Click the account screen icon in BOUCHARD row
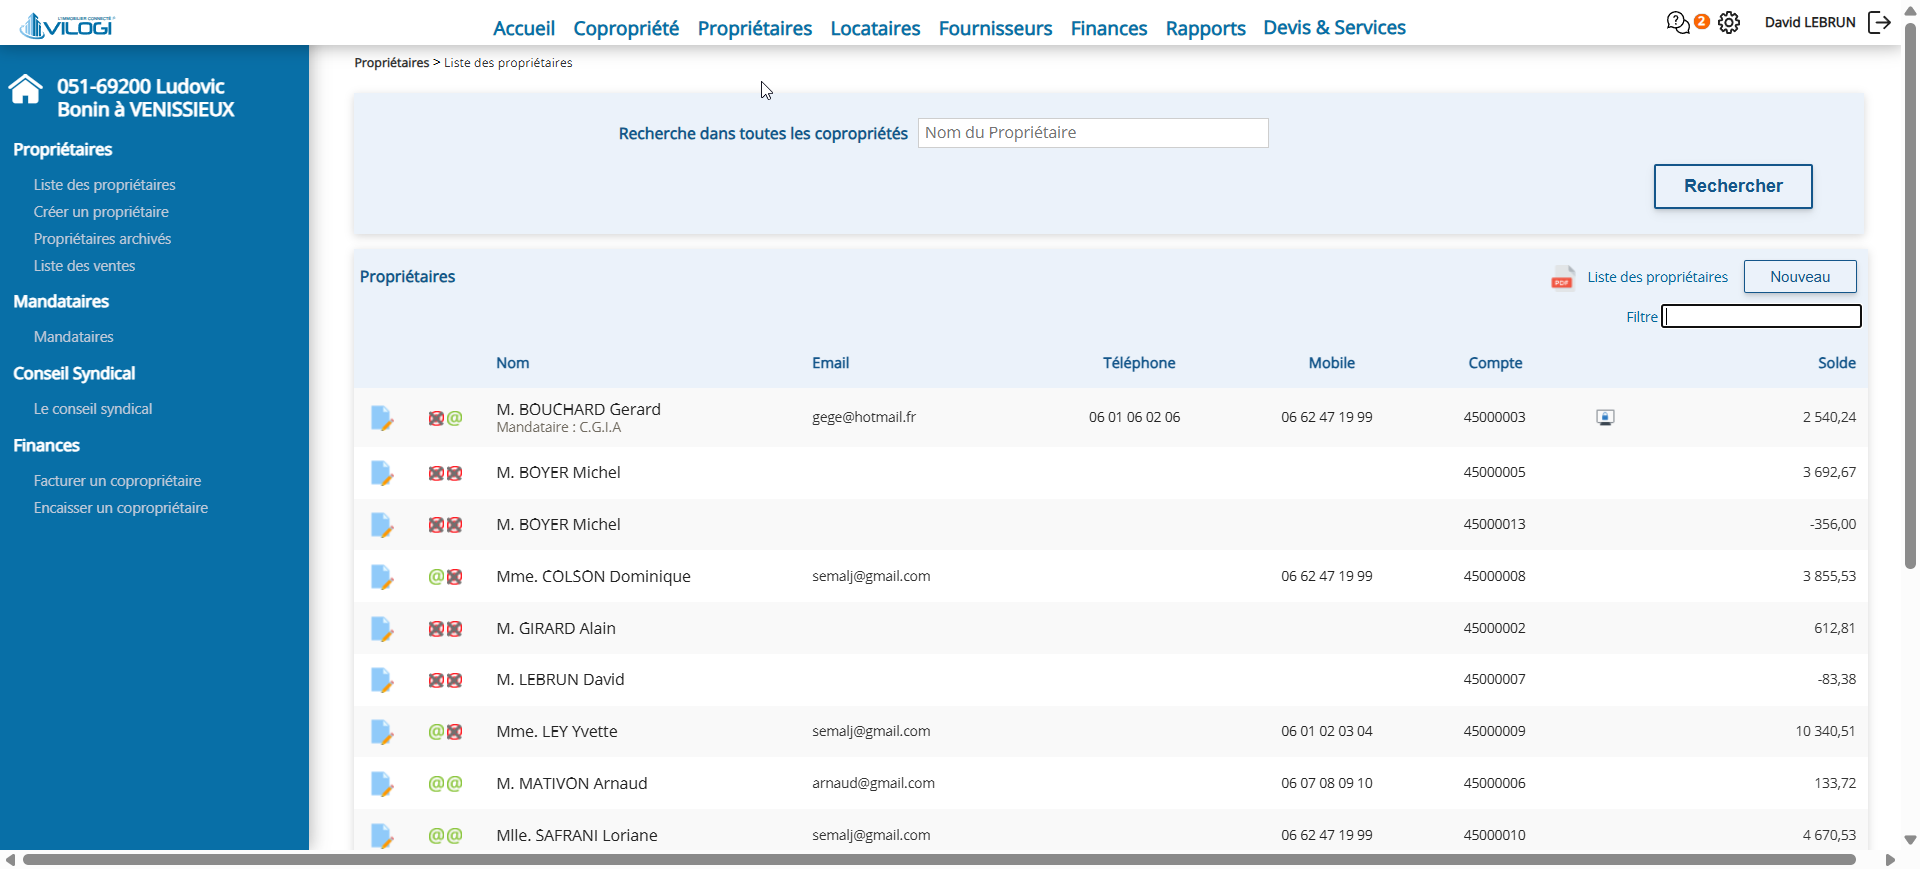Viewport: 1920px width, 869px height. [x=1605, y=418]
